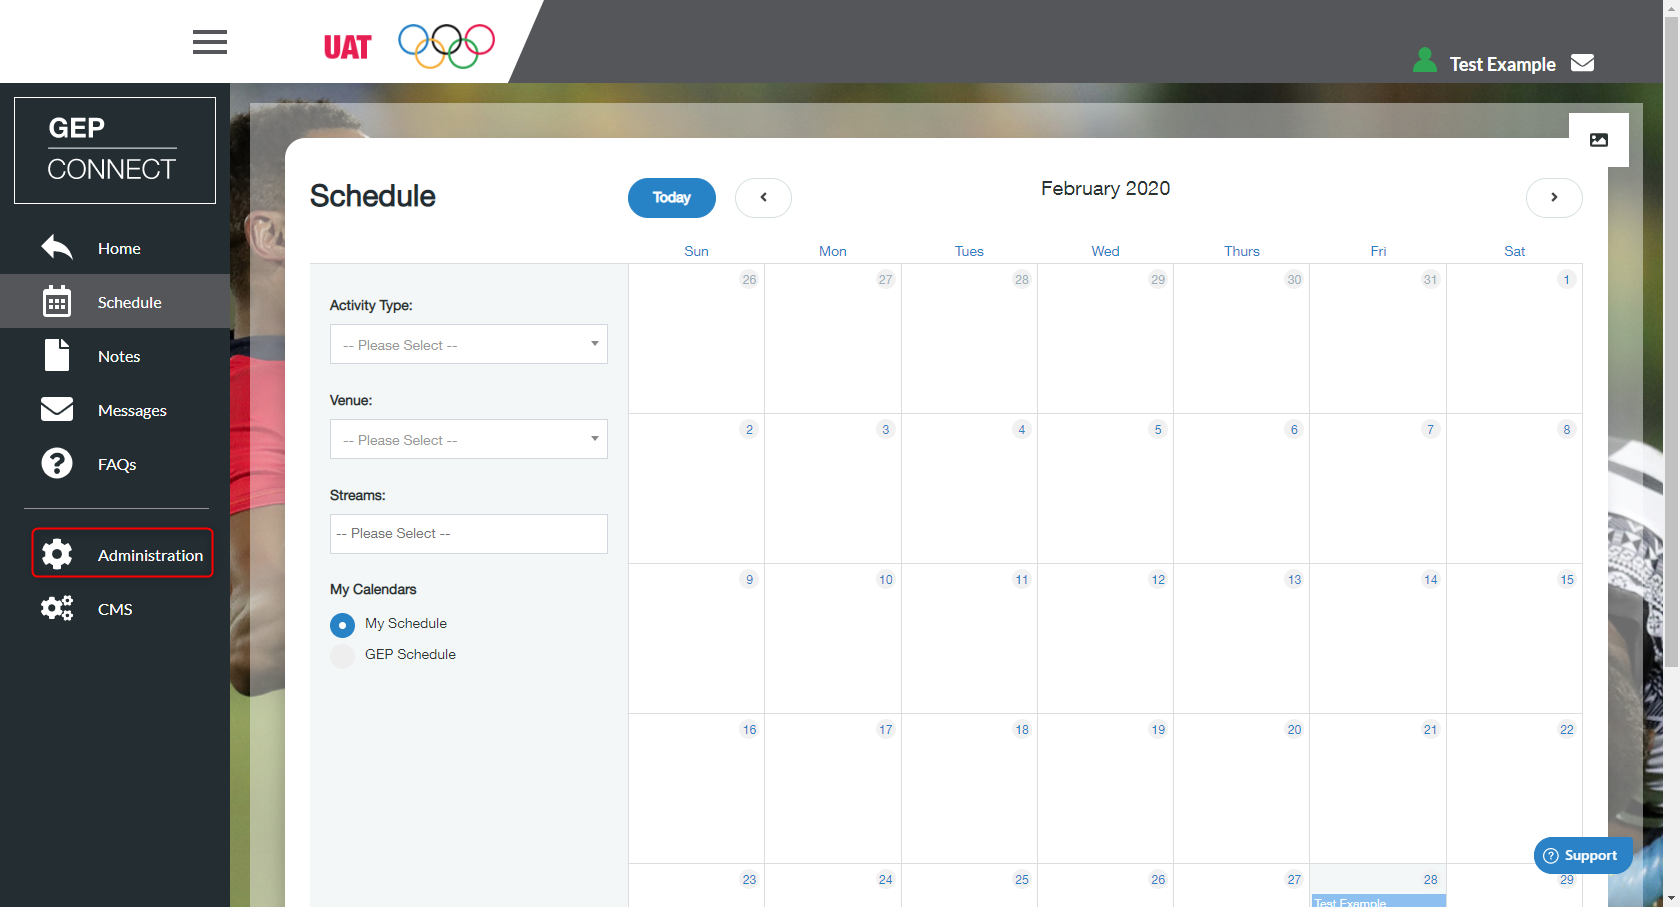The image size is (1680, 907).
Task: Go to the next month
Action: 1554,197
